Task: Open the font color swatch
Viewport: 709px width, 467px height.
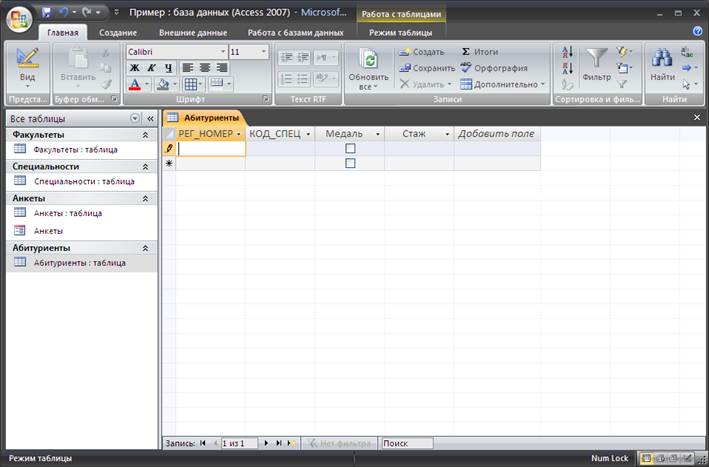Action: (135, 84)
